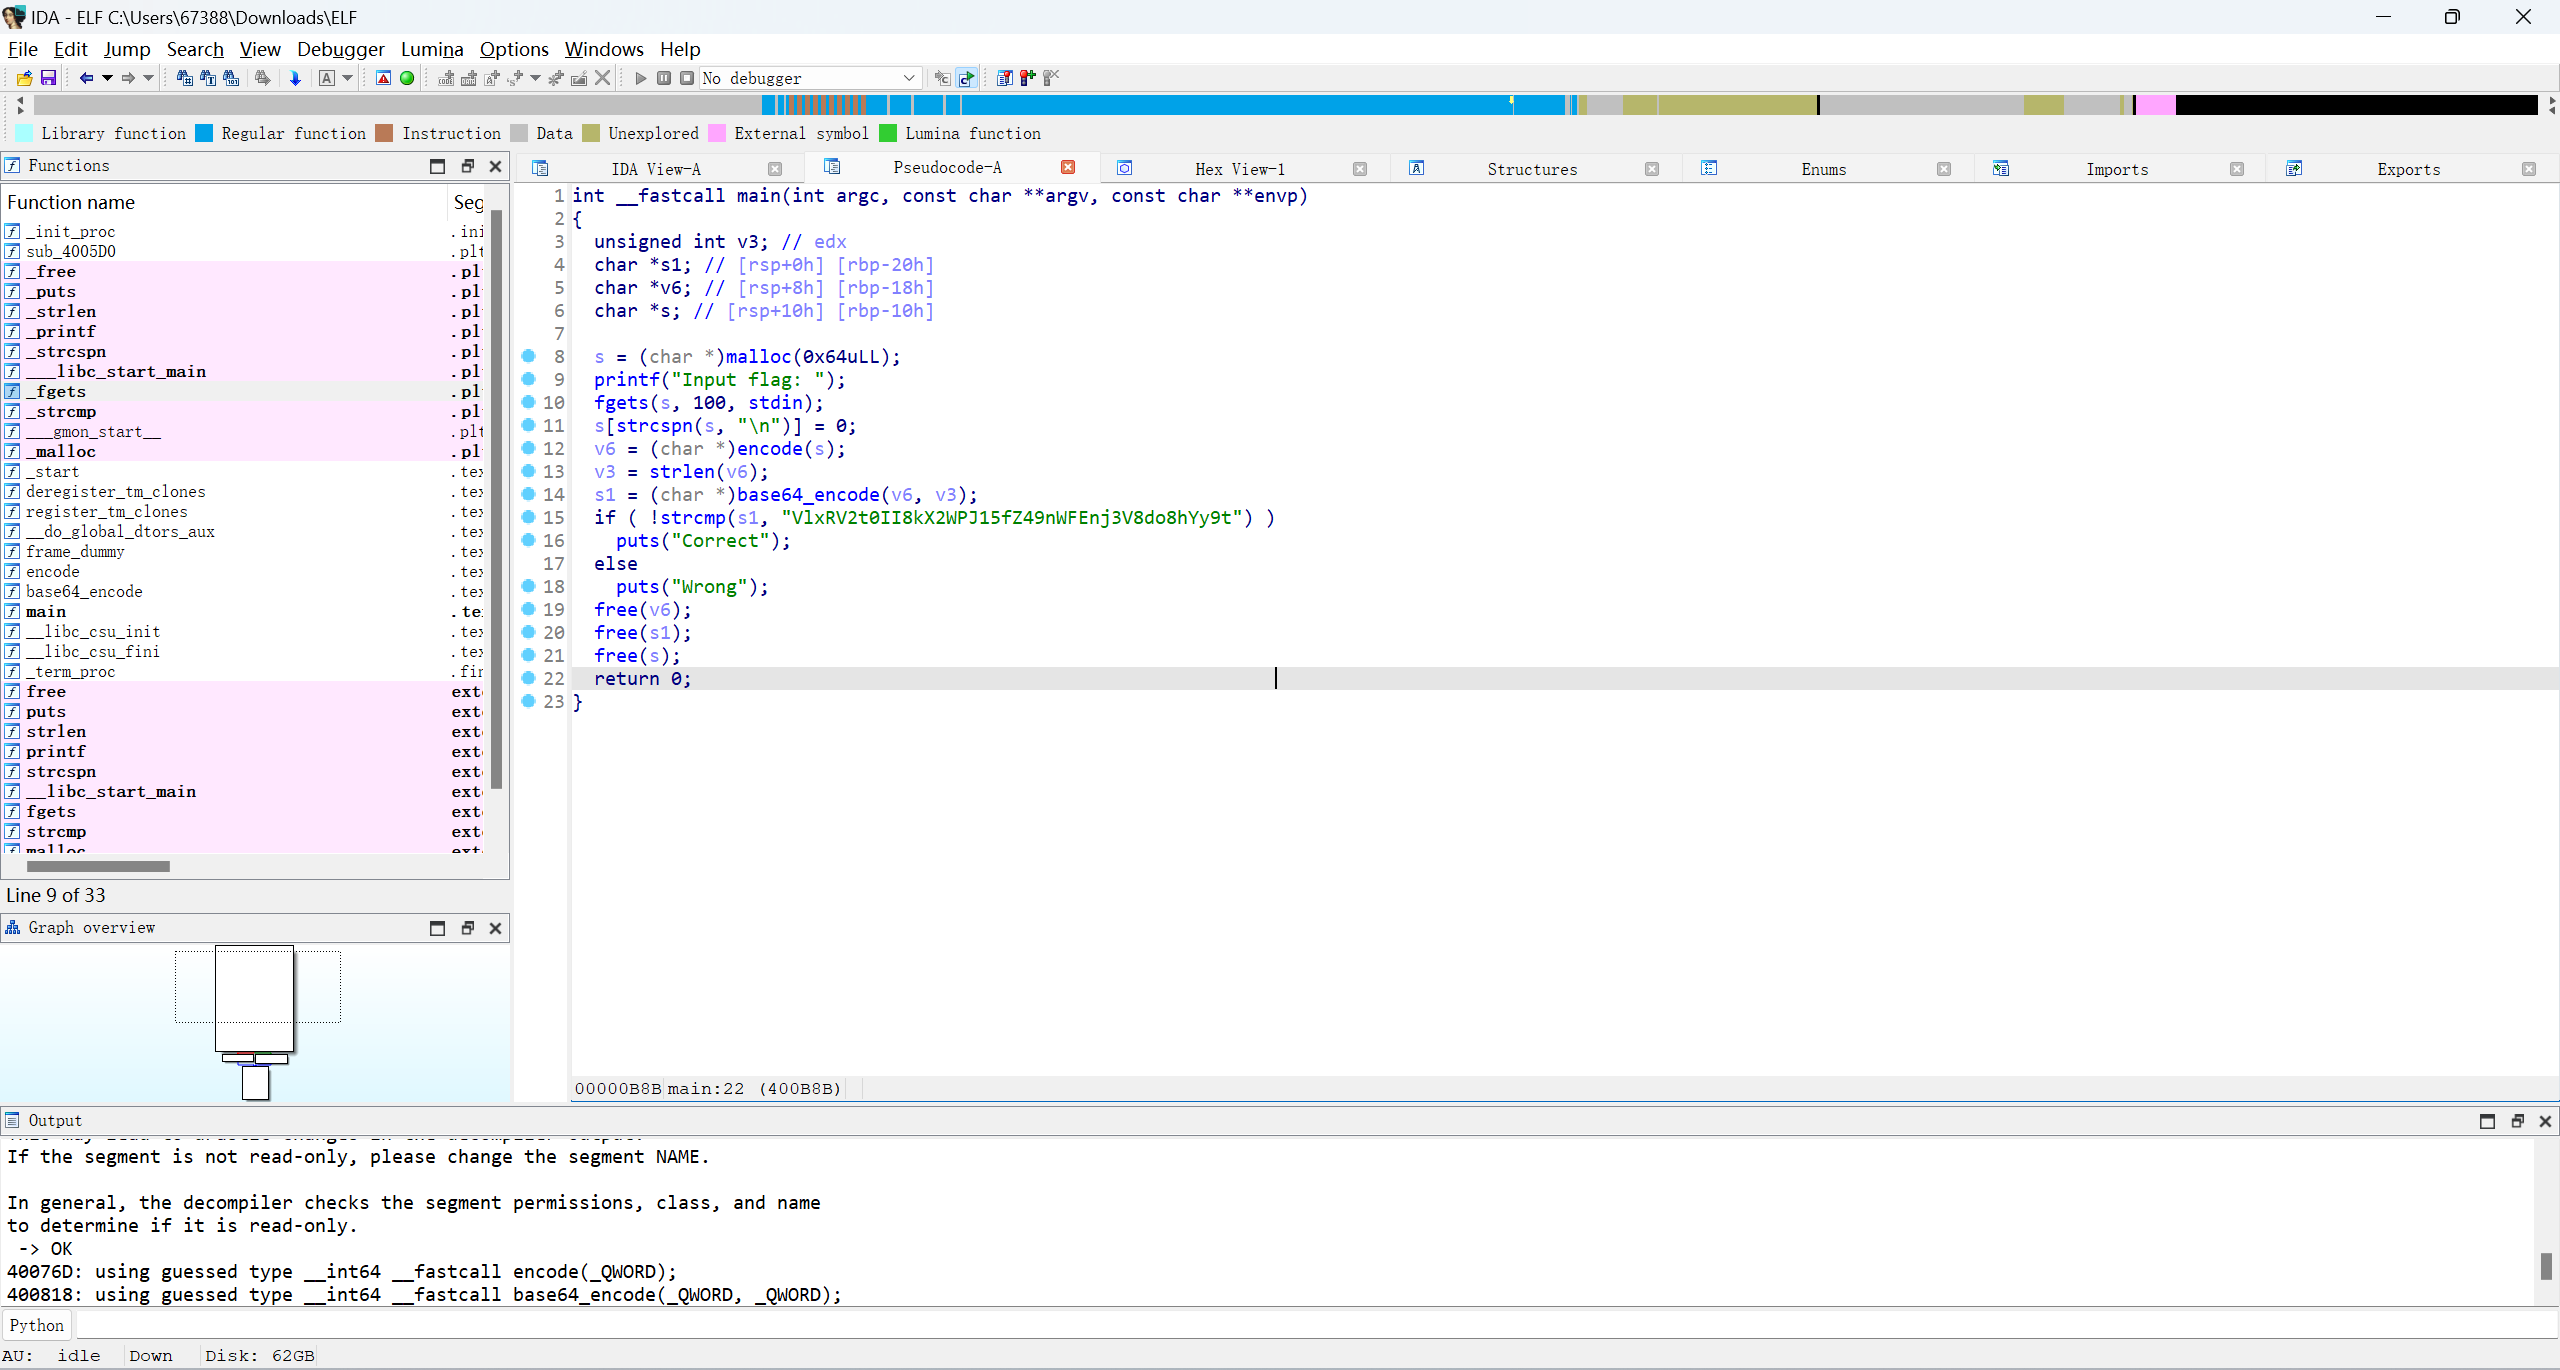
Task: Click the red warning triangle icon
Action: click(383, 78)
